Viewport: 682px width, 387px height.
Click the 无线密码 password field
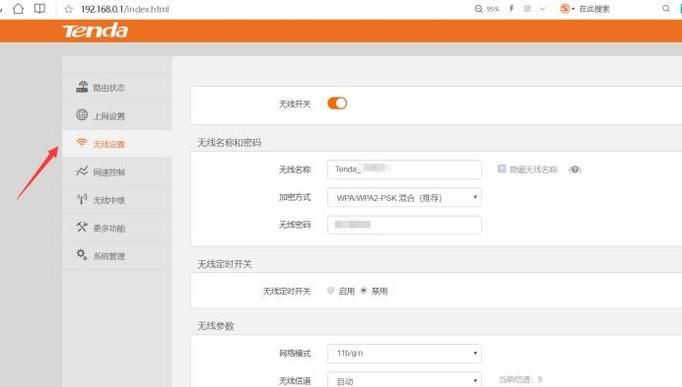(404, 225)
